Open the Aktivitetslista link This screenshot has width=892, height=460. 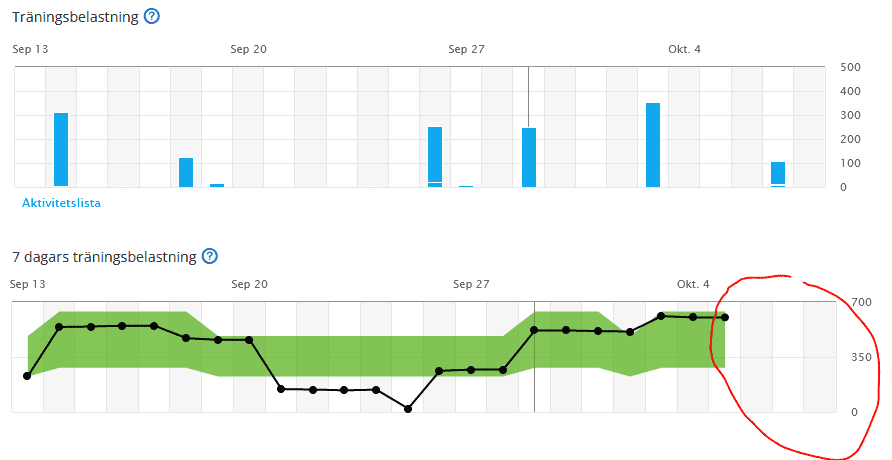(61, 203)
